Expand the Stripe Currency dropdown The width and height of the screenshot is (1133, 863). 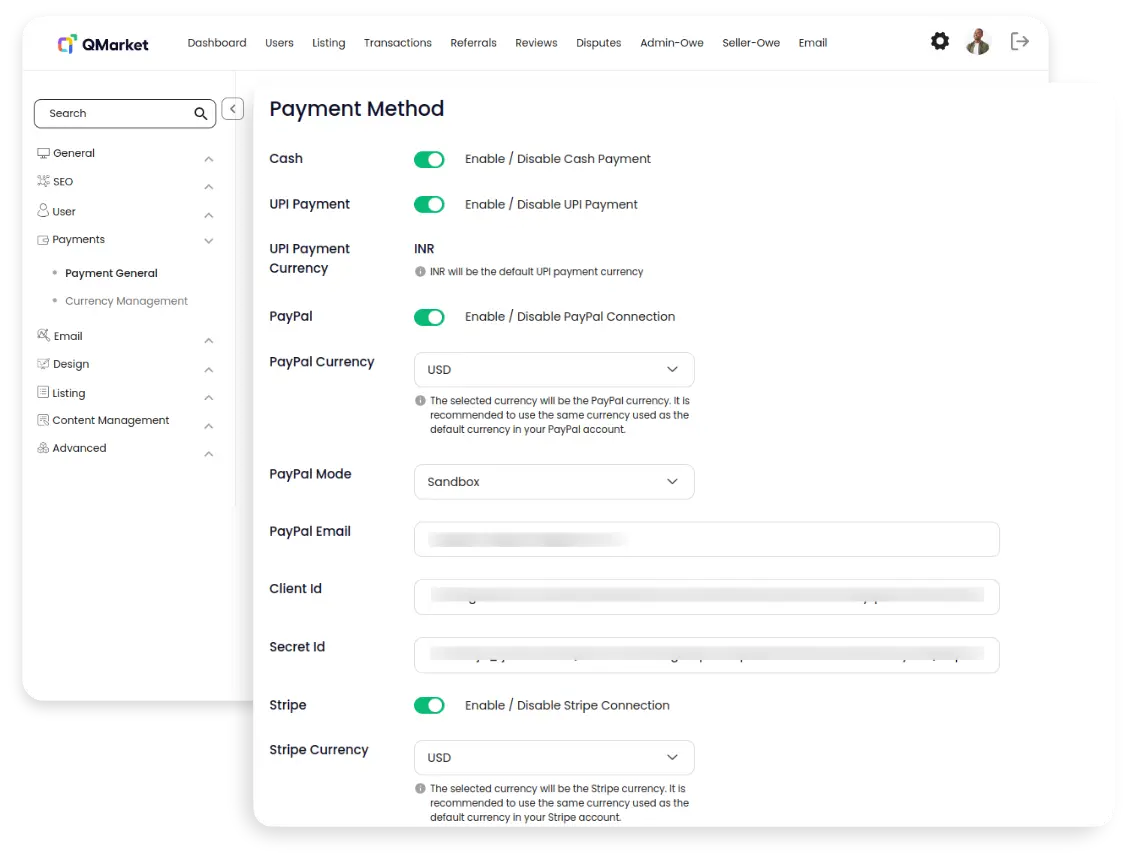pyautogui.click(x=554, y=758)
